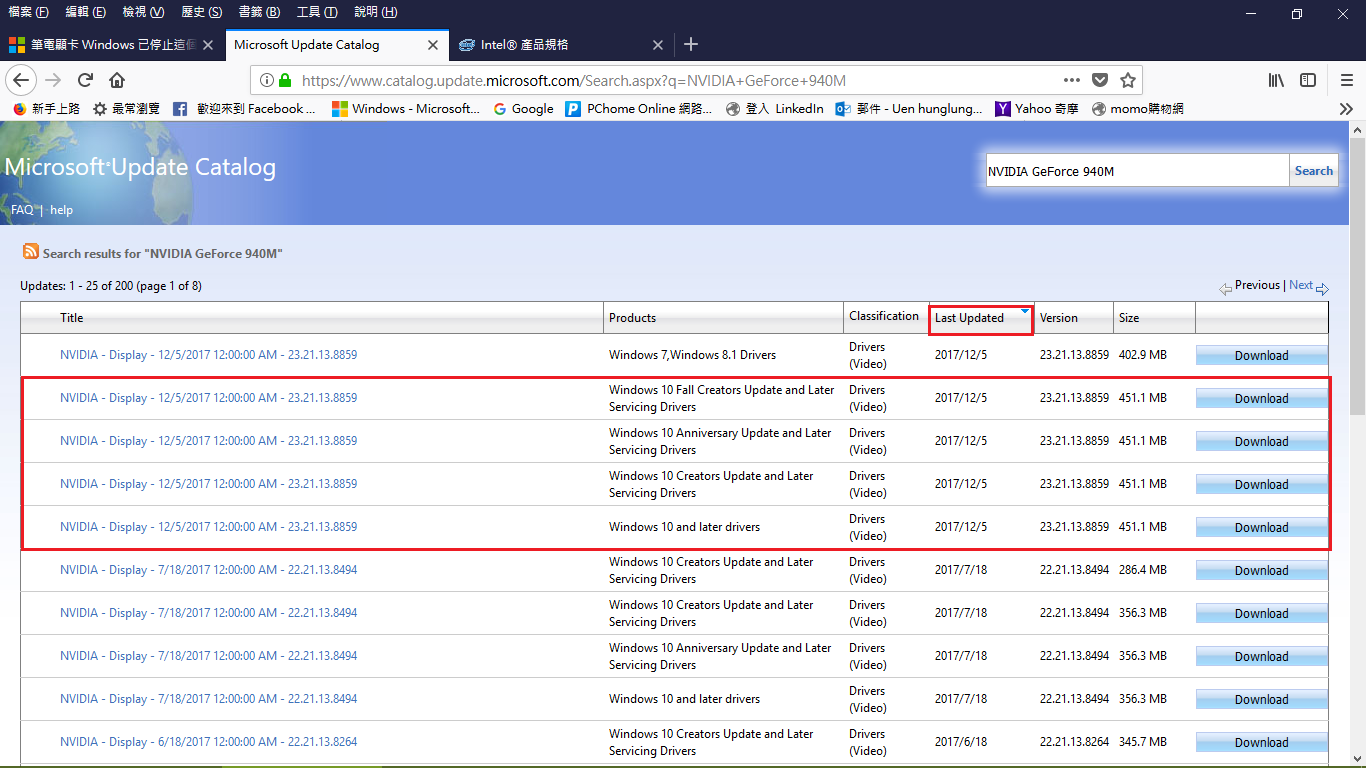Sort by Last Updated column header

point(969,318)
